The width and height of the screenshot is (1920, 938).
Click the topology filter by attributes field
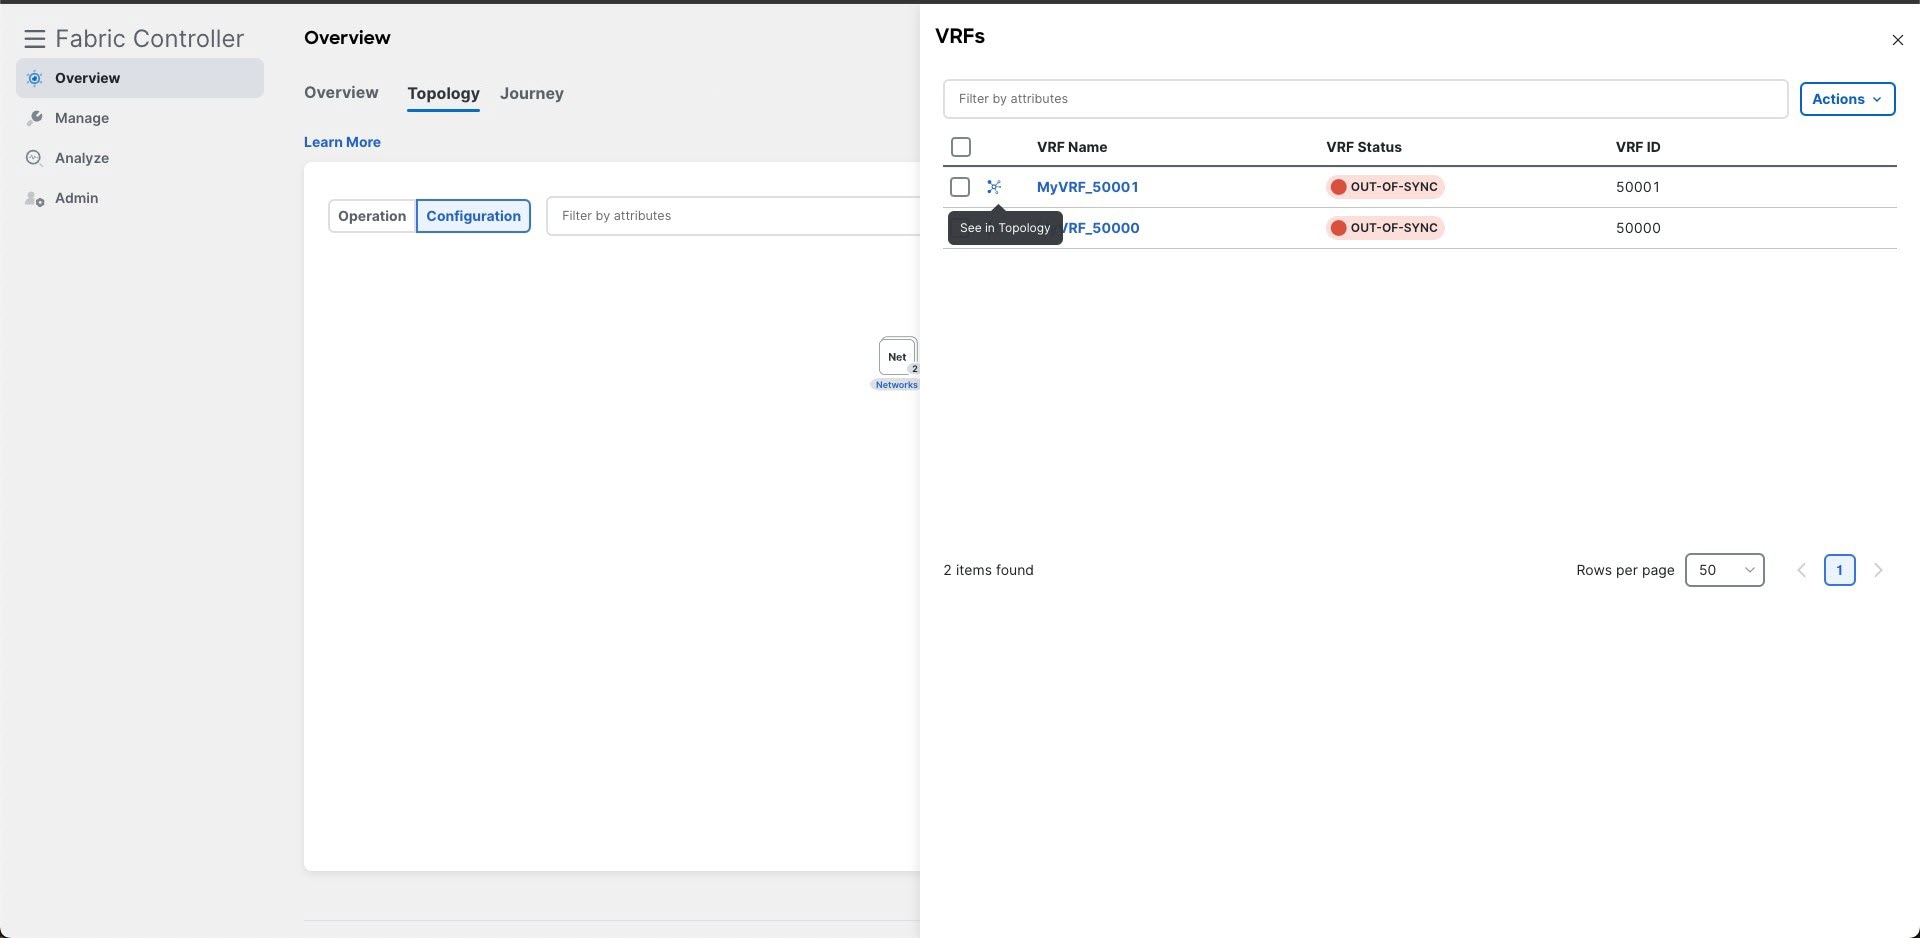pyautogui.click(x=733, y=216)
